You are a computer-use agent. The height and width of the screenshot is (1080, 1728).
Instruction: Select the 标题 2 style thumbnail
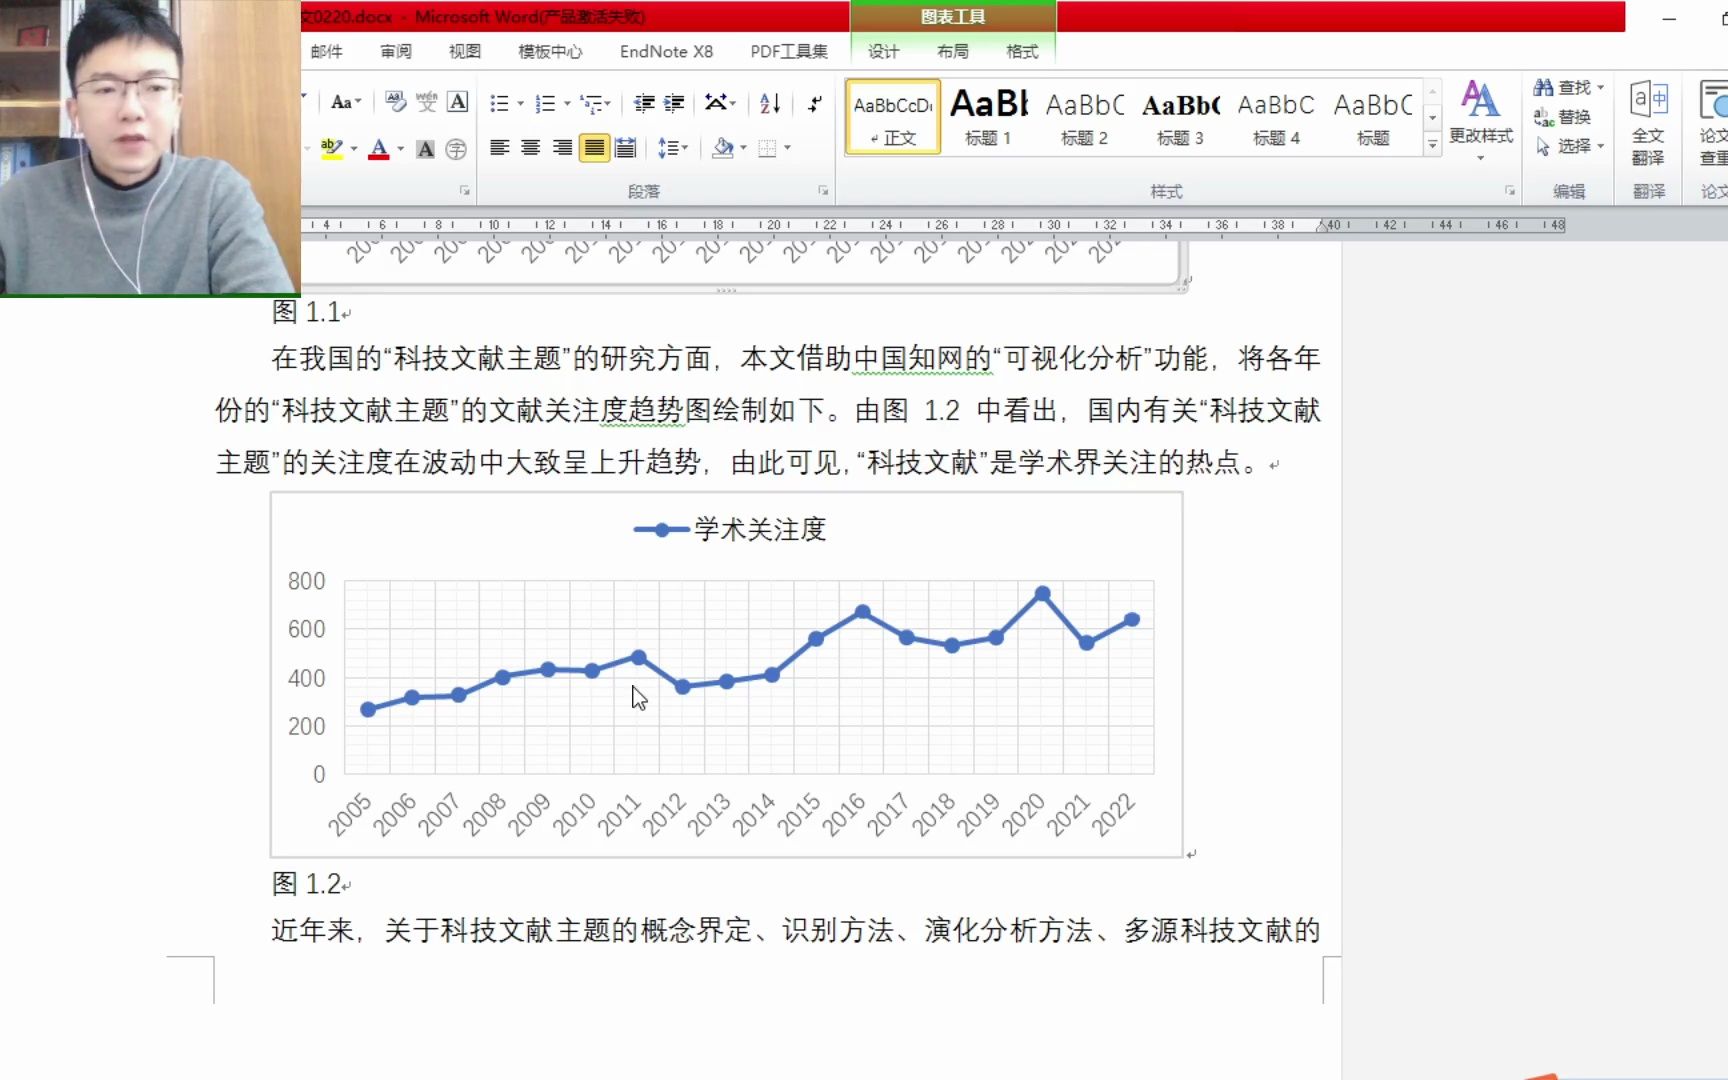(x=1083, y=115)
